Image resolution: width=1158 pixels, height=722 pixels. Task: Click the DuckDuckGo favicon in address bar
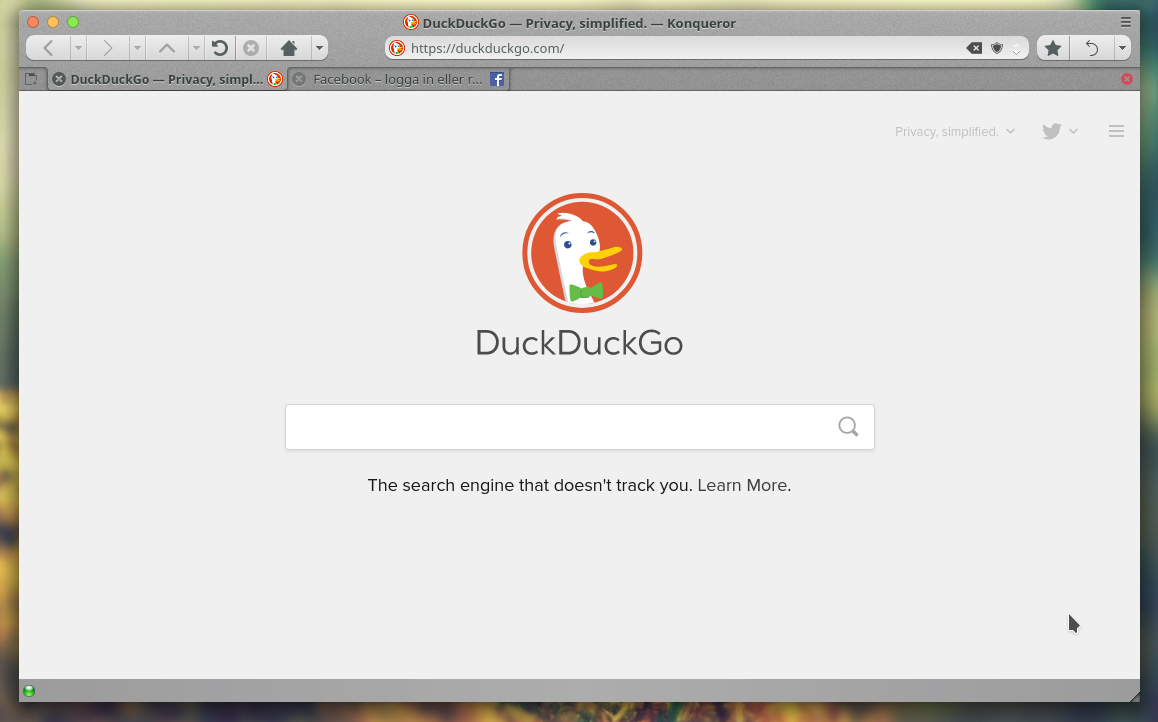(397, 48)
